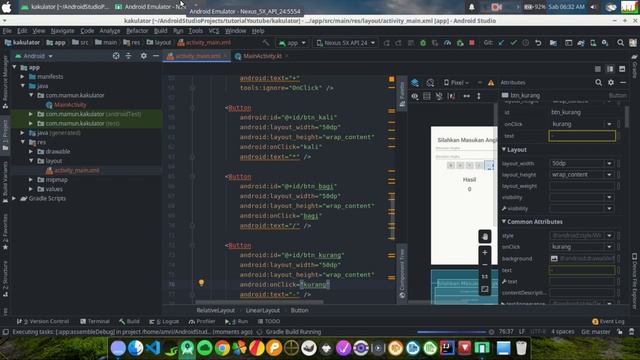Click the text attribute input field under id/onClick

tap(582, 136)
